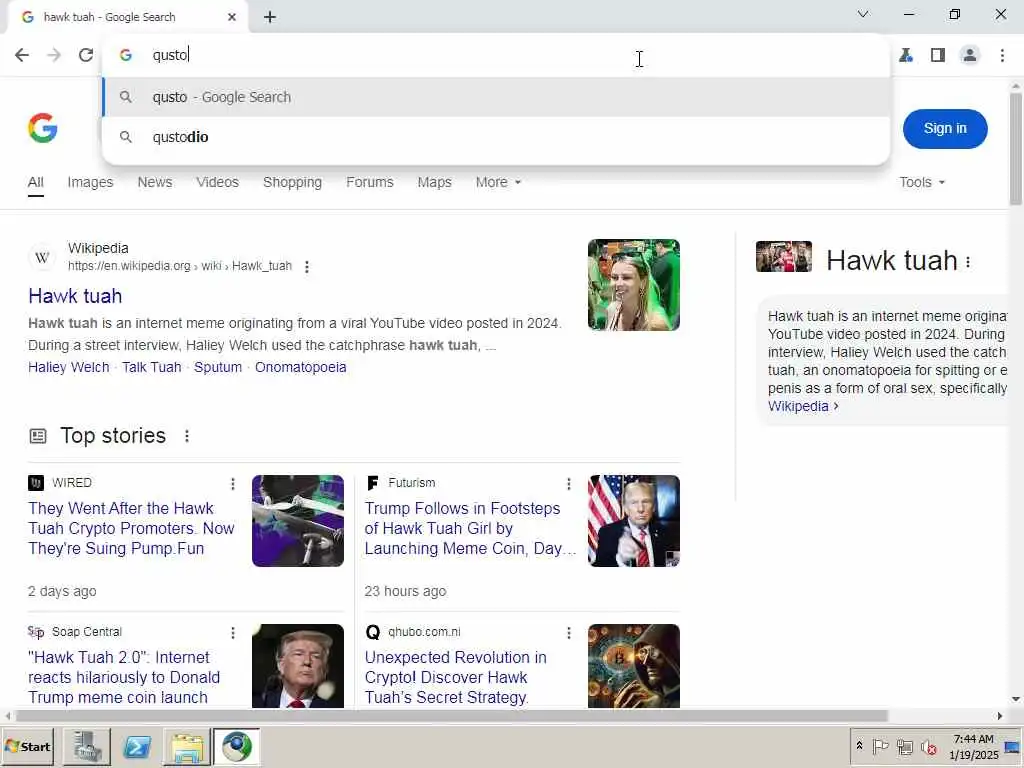The image size is (1024, 768).
Task: Open Top stories options menu
Action: pos(187,436)
